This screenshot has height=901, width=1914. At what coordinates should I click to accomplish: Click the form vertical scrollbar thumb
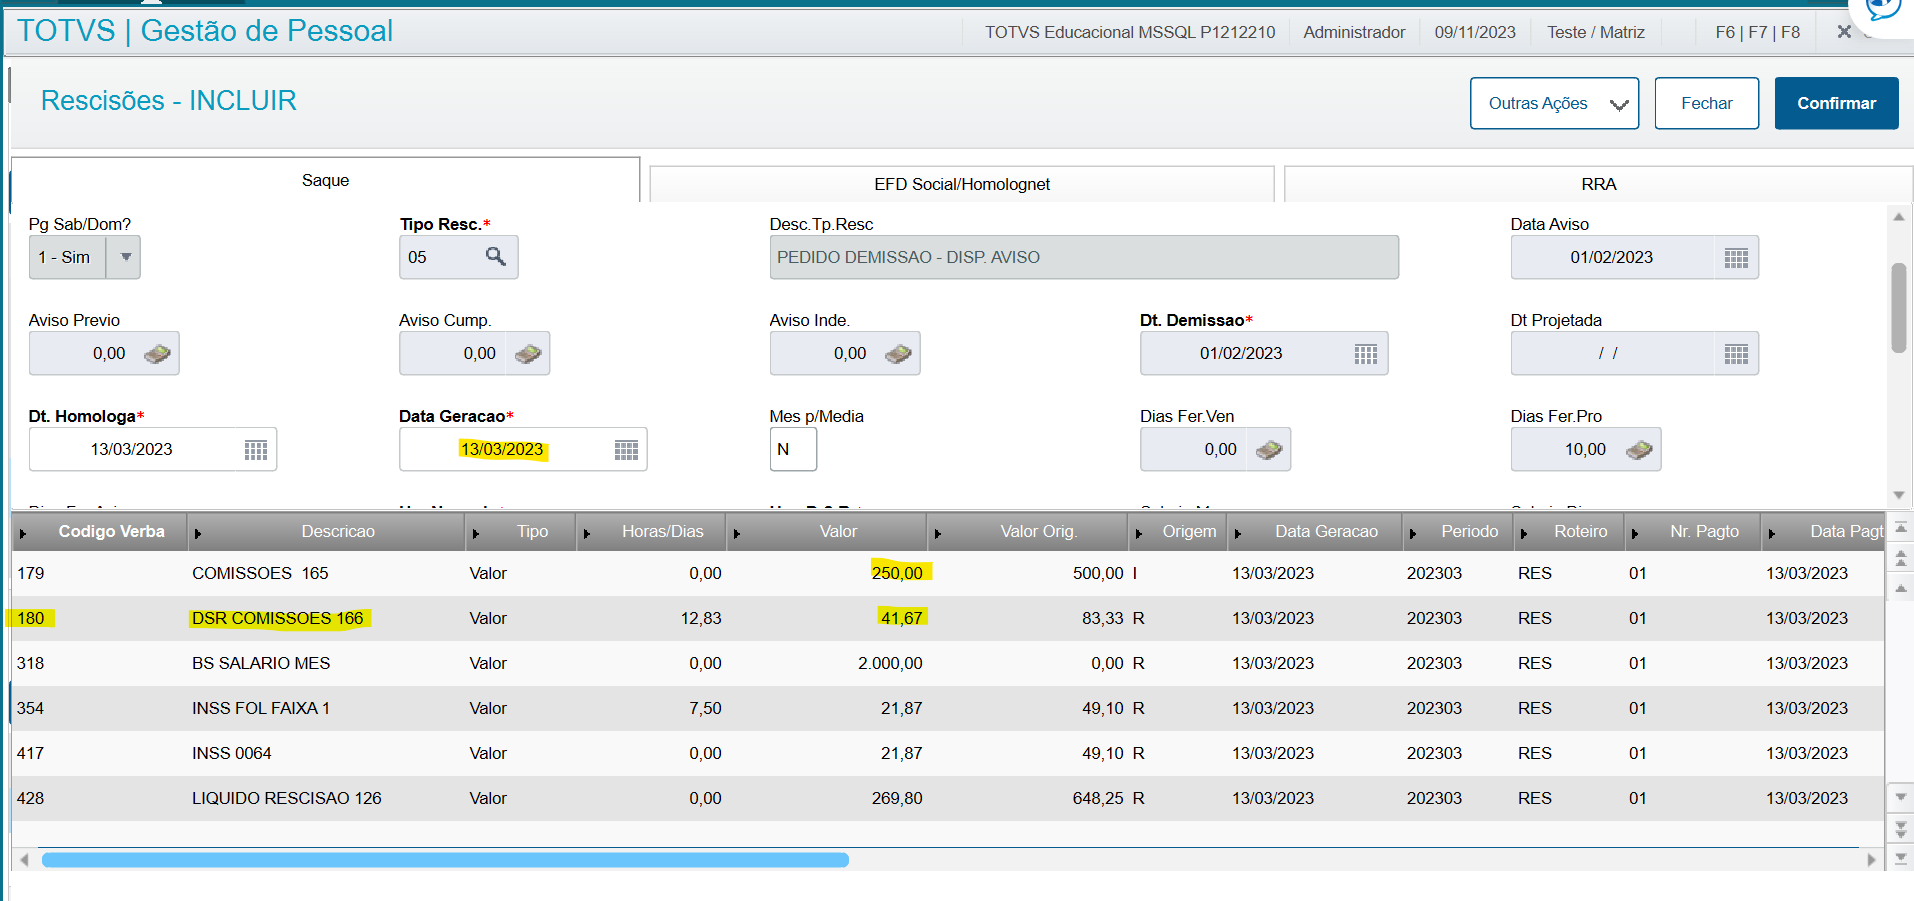tap(1898, 308)
